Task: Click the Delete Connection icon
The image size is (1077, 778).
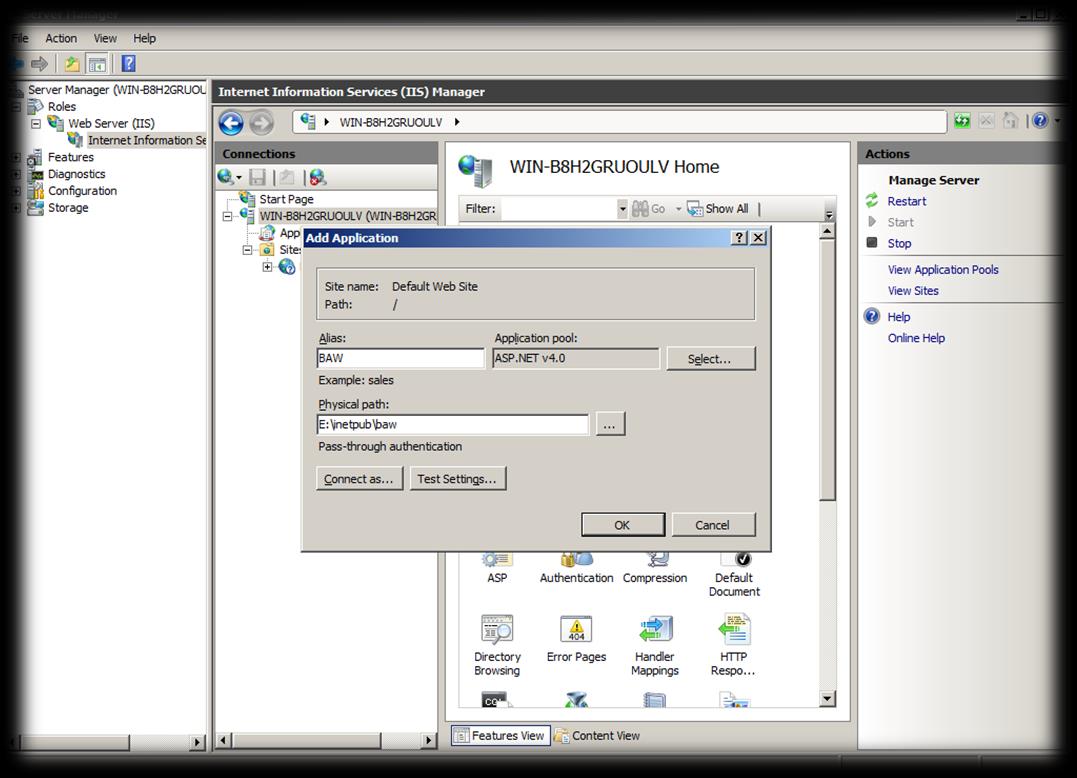Action: pyautogui.click(x=317, y=177)
